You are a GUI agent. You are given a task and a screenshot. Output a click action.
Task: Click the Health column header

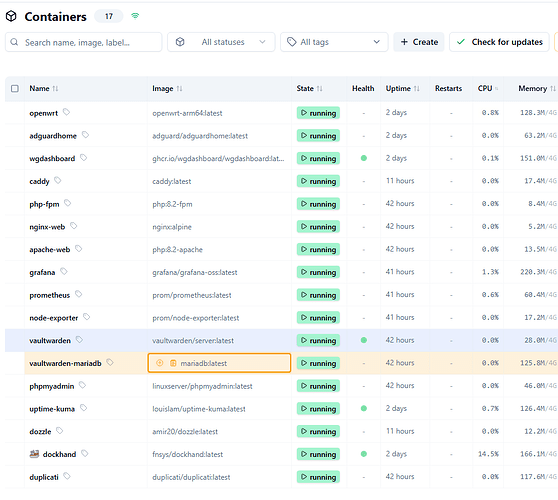(363, 88)
